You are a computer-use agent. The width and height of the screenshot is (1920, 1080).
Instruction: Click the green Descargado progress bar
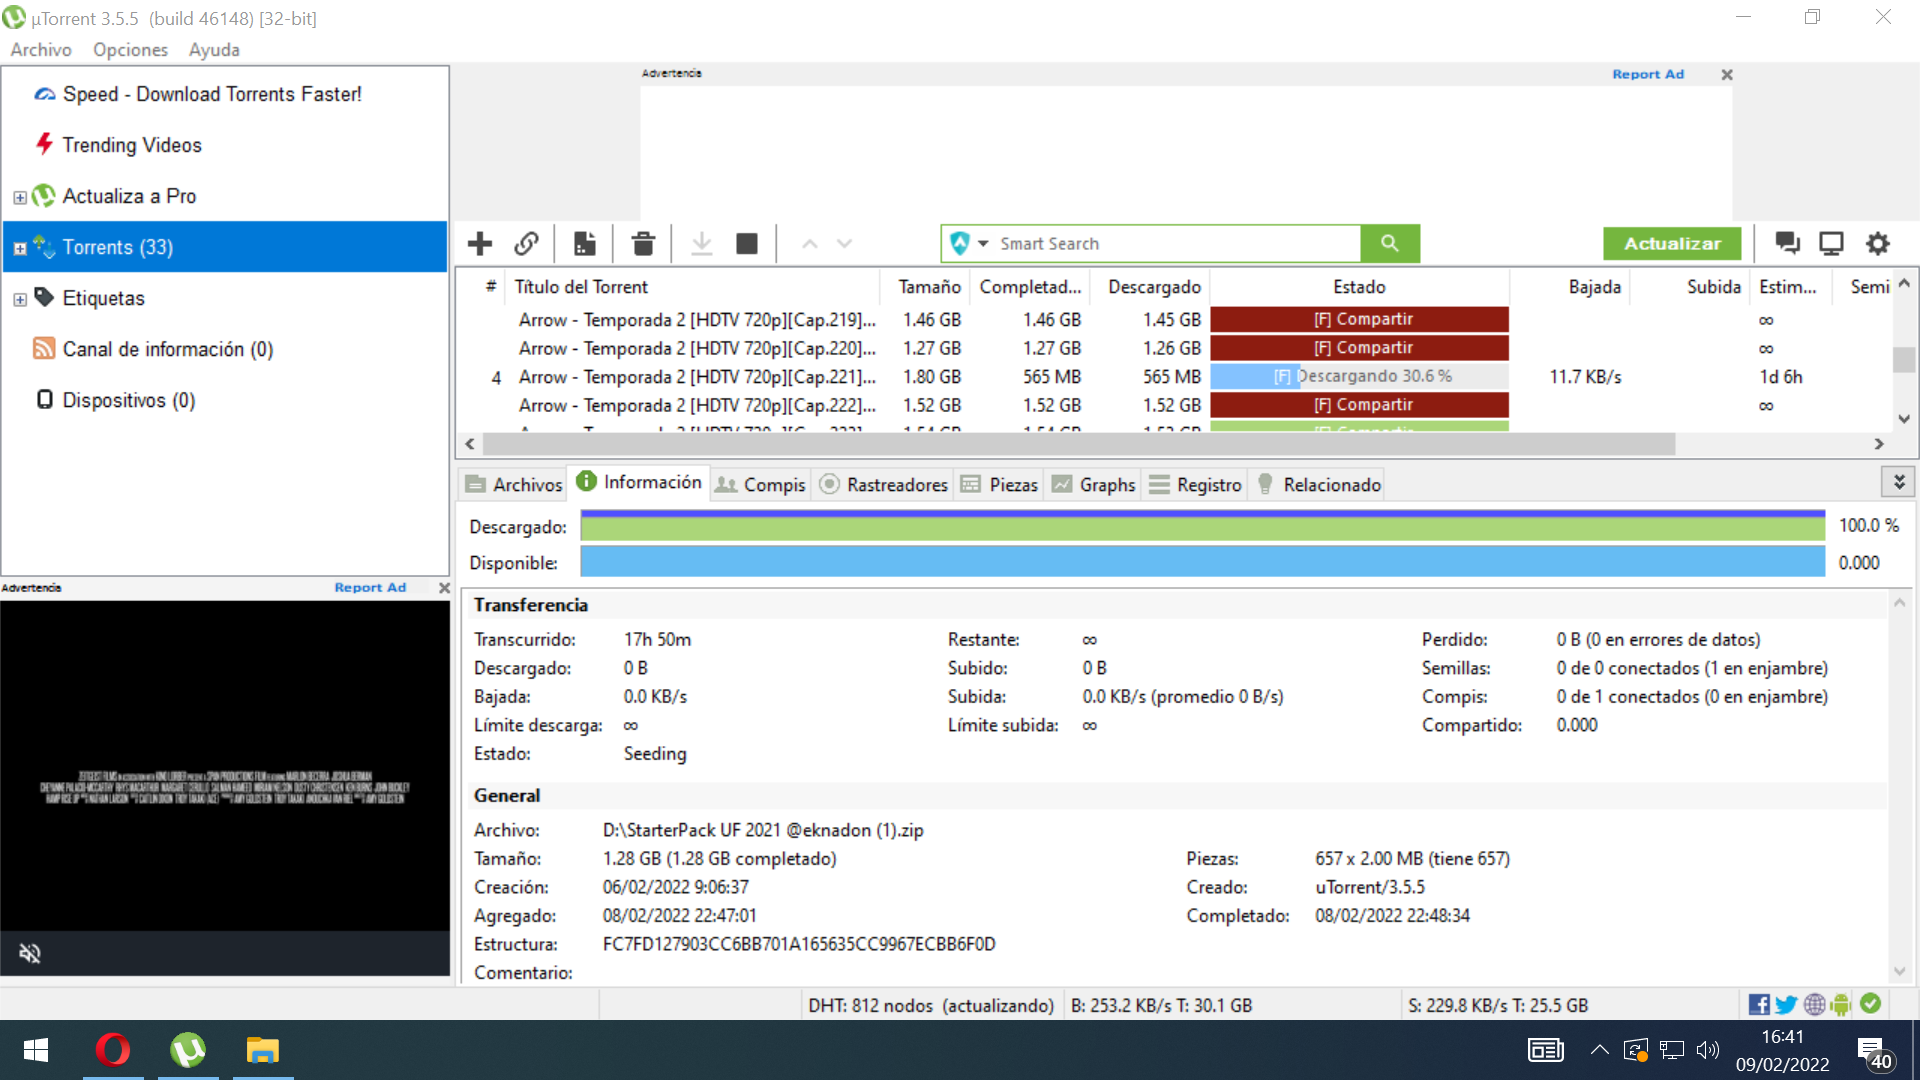pyautogui.click(x=1203, y=525)
